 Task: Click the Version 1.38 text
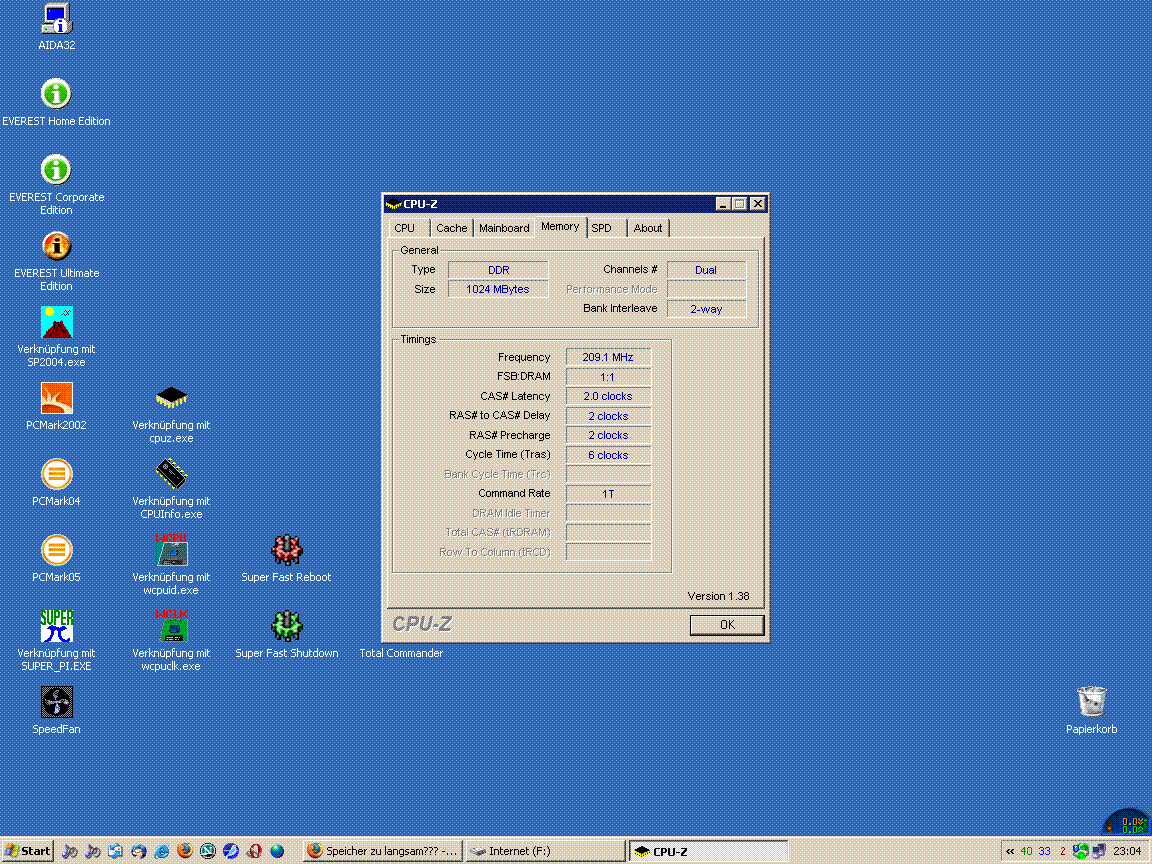click(x=719, y=596)
